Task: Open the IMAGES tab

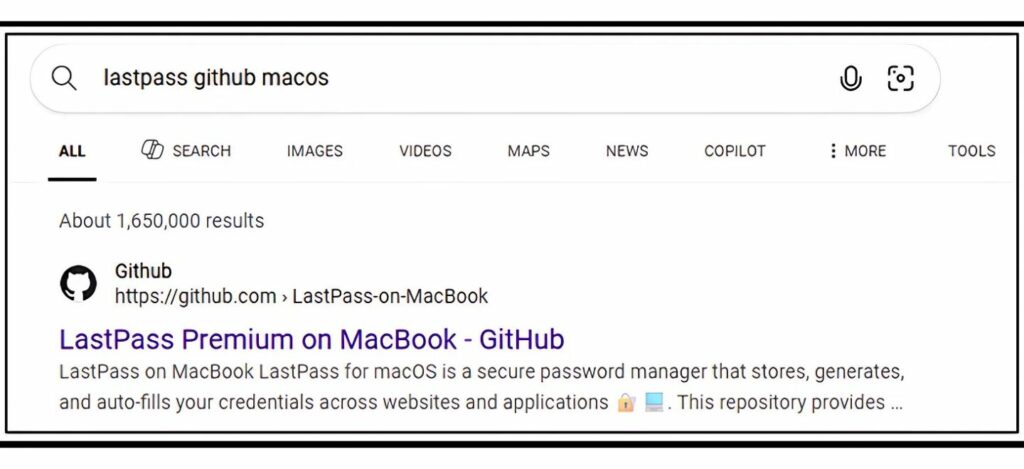Action: [x=315, y=151]
